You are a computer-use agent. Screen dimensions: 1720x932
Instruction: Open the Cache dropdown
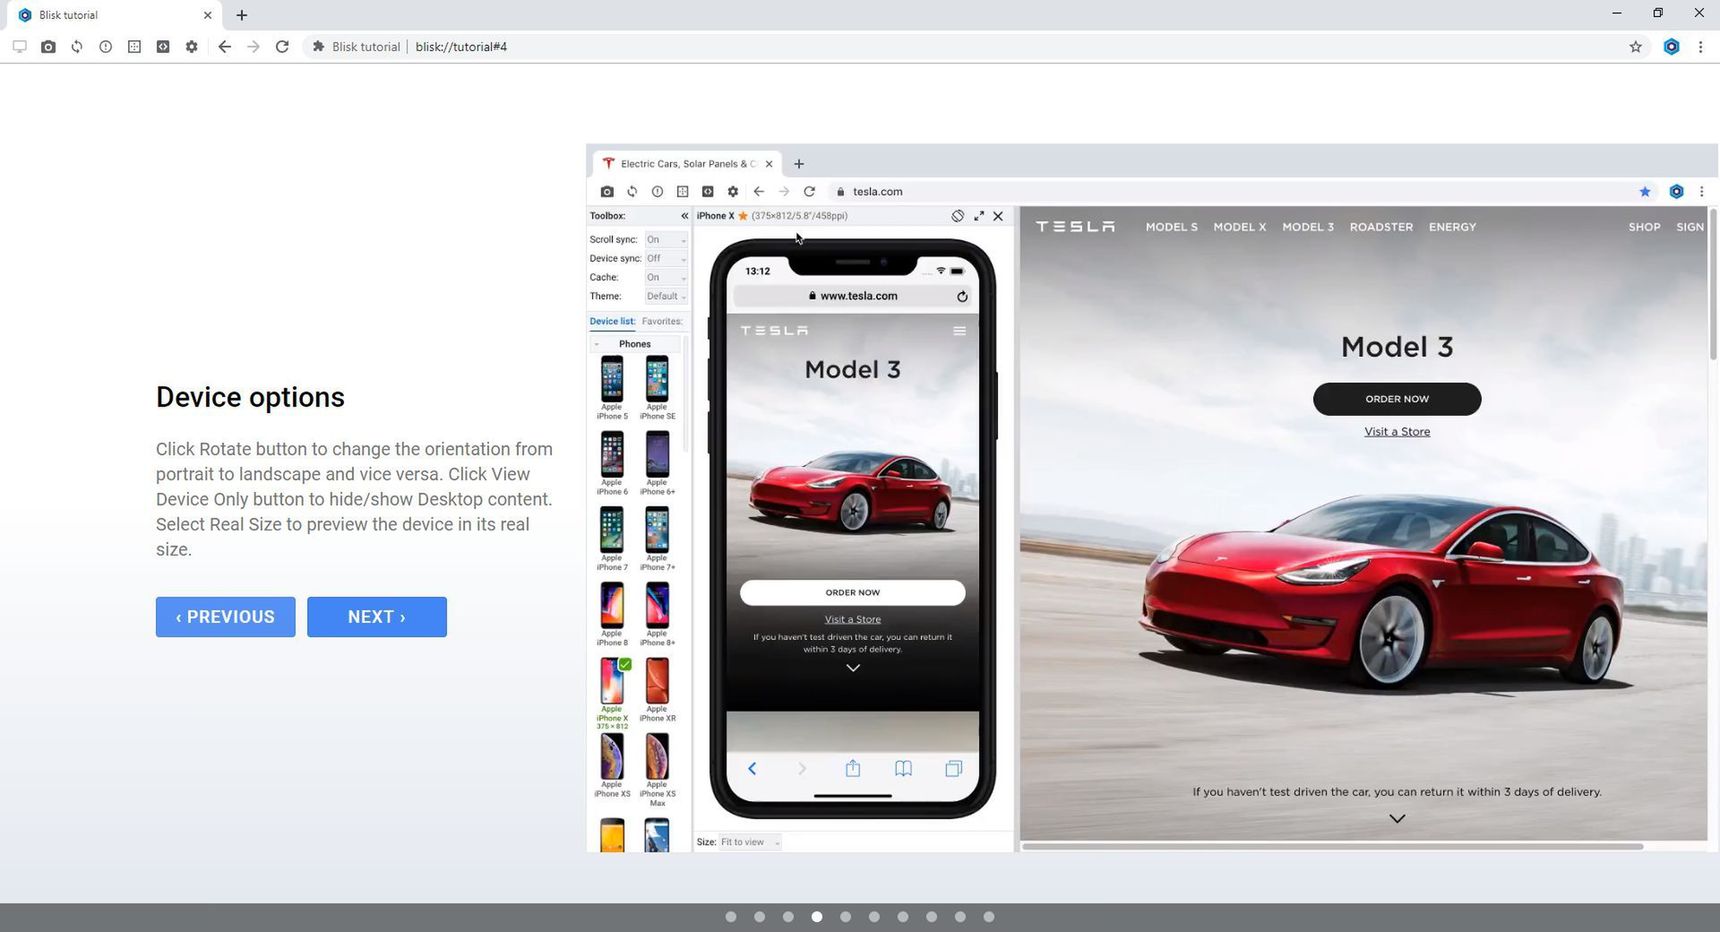click(x=666, y=278)
